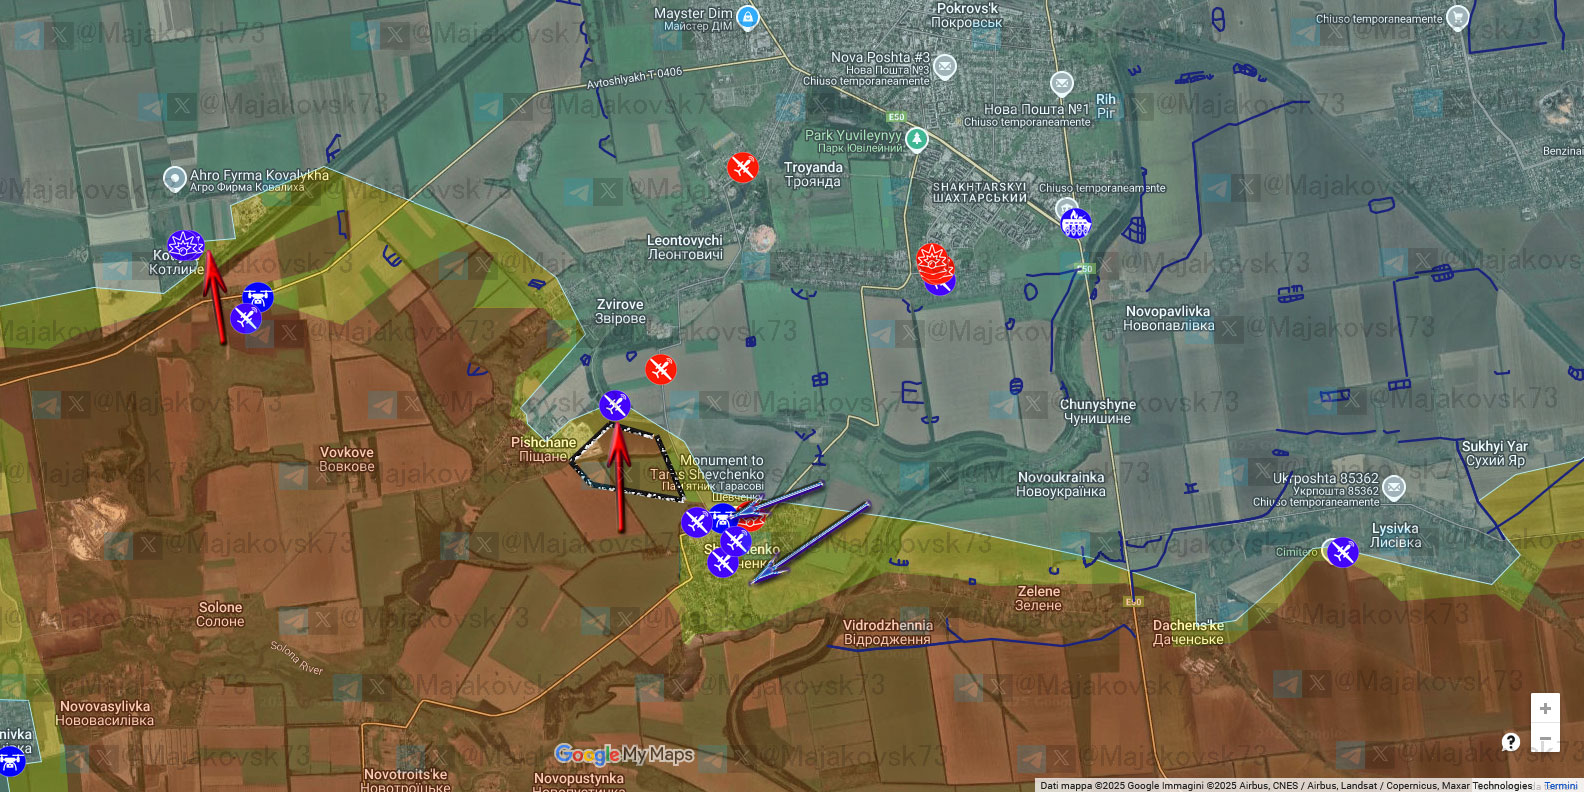Image resolution: width=1584 pixels, height=792 pixels.
Task: Open blue aircraft marker above Pishchane outline
Action: click(x=615, y=405)
